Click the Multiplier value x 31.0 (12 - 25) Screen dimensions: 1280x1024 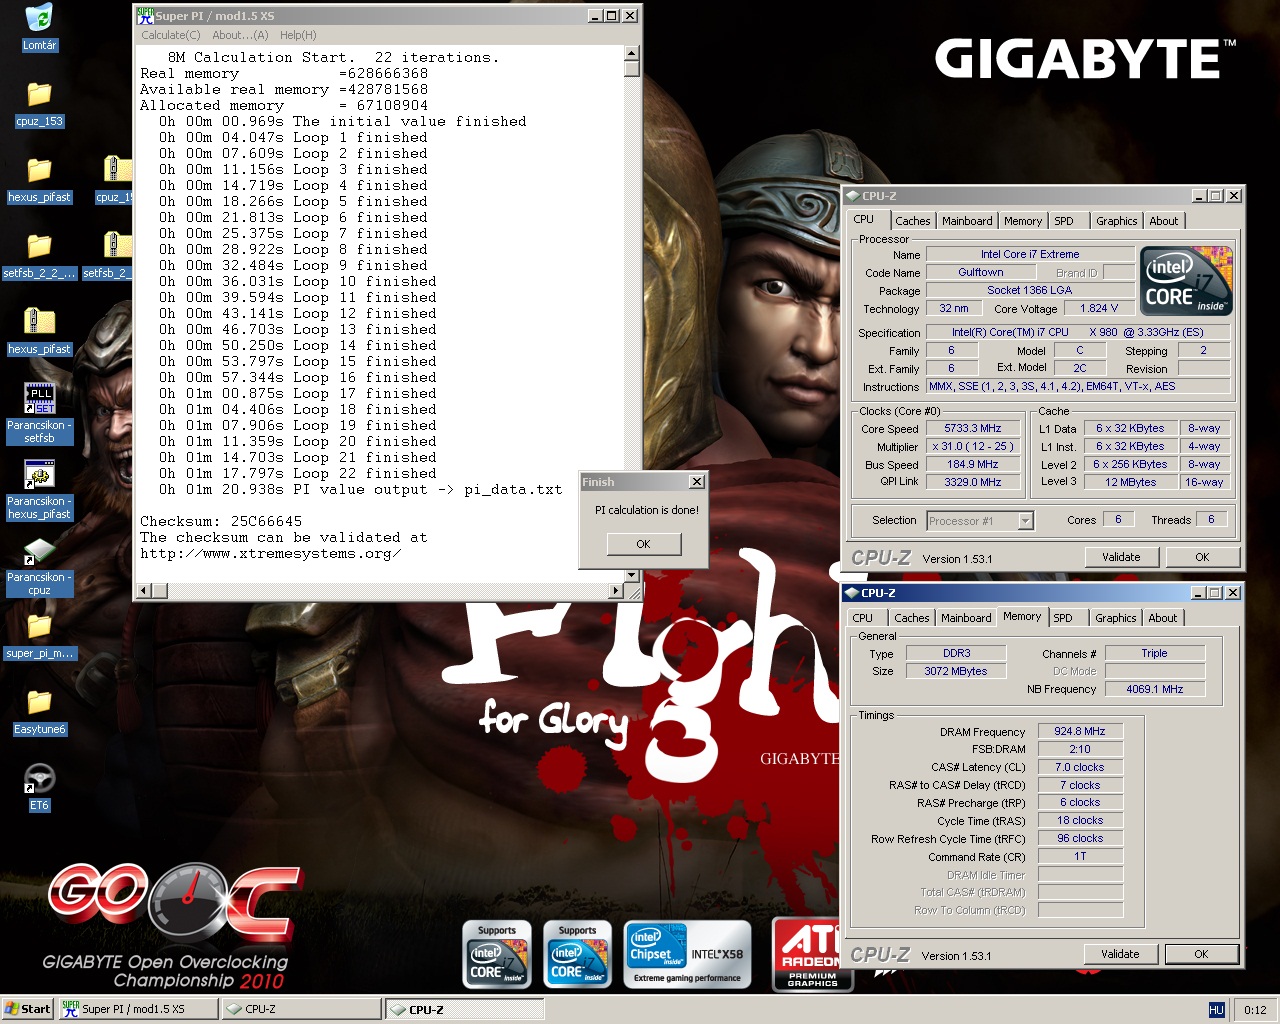[x=973, y=446]
